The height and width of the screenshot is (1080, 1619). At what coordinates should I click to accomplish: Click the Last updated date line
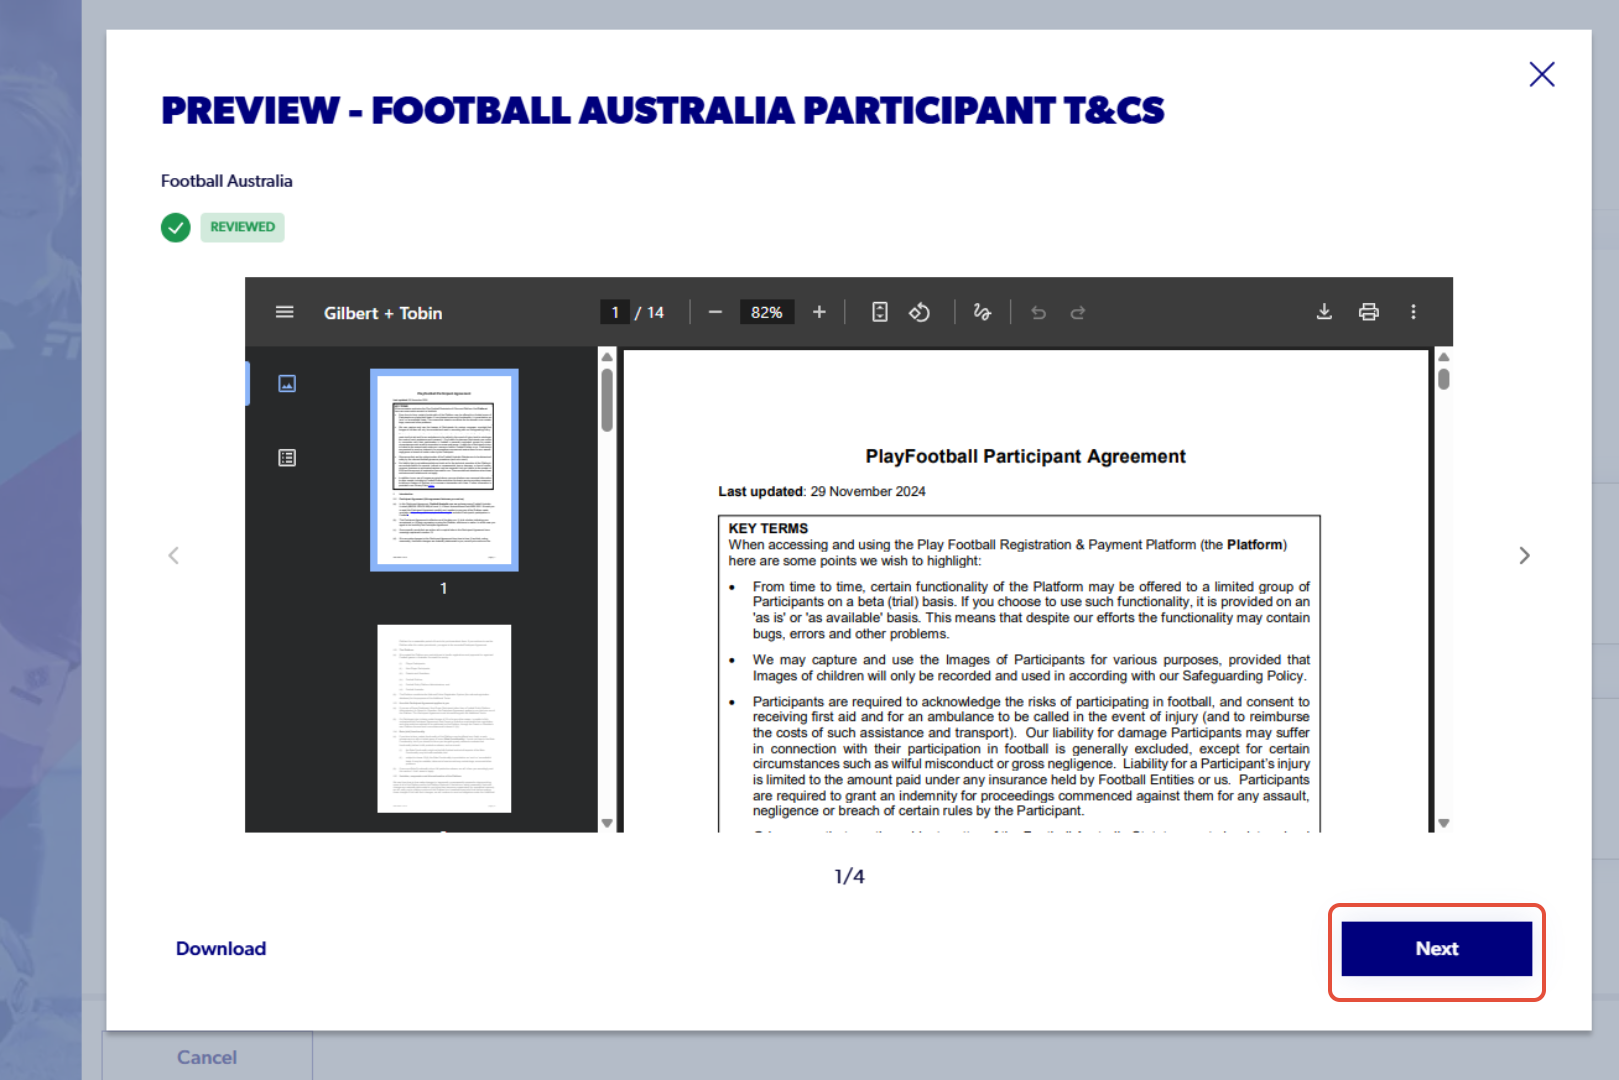coord(822,491)
